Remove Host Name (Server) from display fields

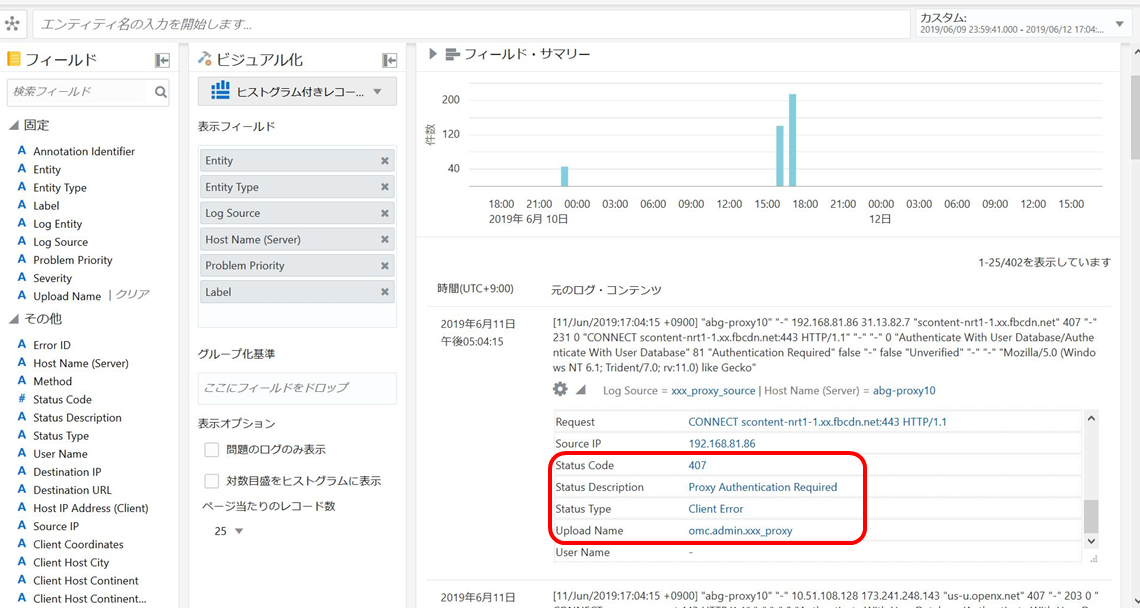[x=385, y=239]
